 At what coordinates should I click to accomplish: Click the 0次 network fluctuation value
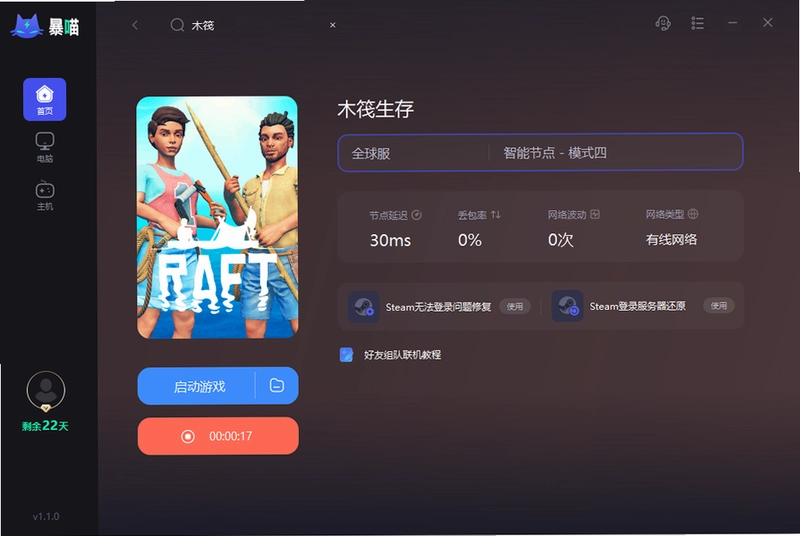pos(561,240)
